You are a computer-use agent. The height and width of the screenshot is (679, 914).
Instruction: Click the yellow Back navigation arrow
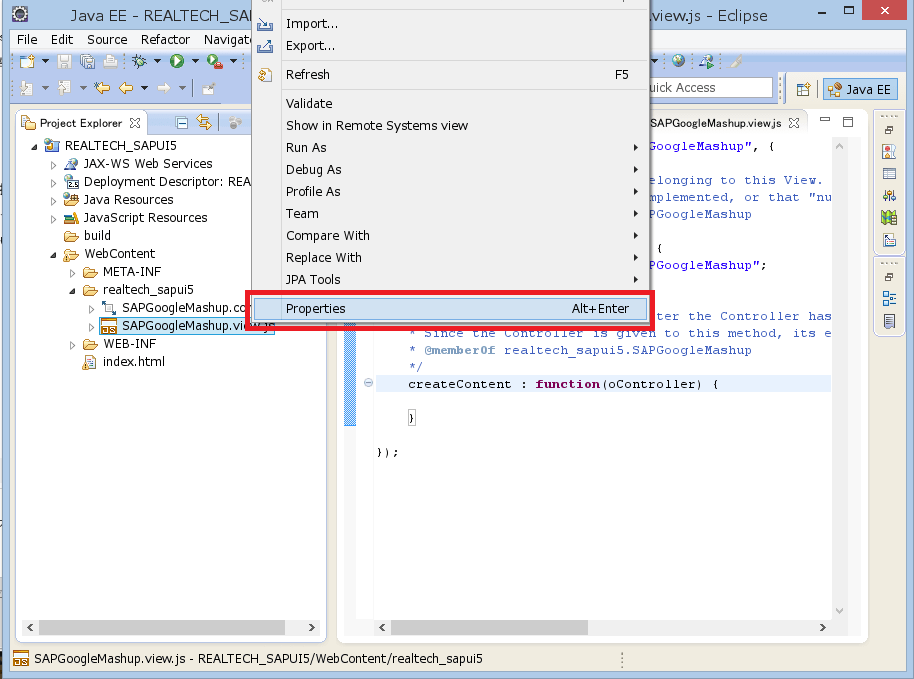coord(126,88)
